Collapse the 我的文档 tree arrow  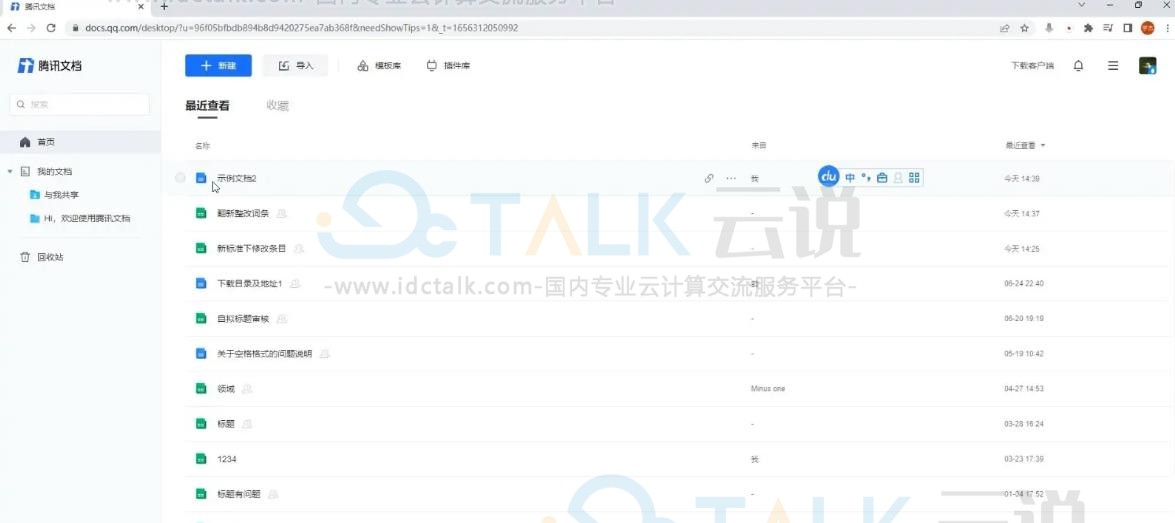point(10,172)
